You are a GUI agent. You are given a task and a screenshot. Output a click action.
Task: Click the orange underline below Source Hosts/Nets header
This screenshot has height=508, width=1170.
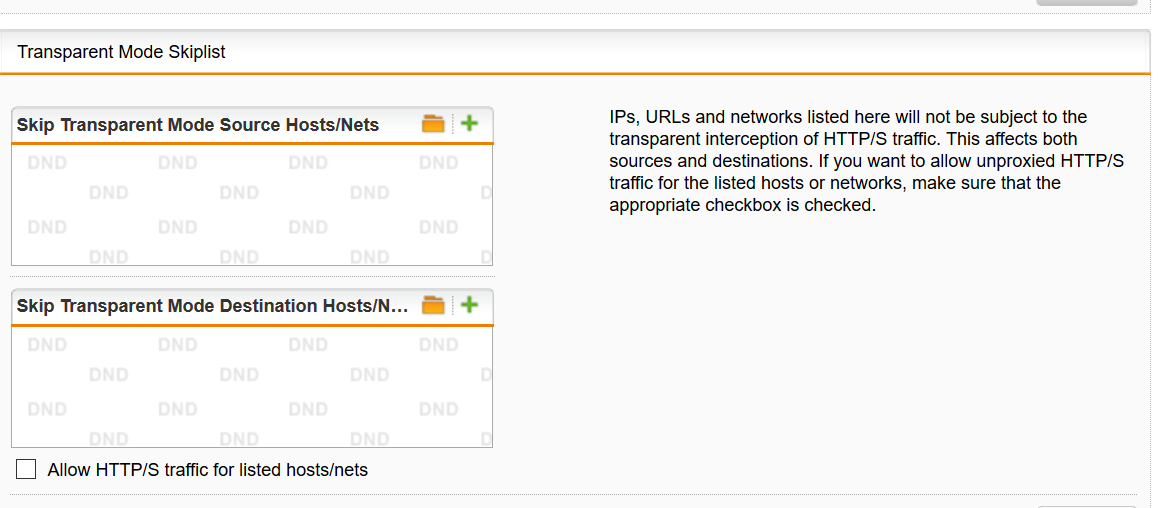tap(252, 143)
